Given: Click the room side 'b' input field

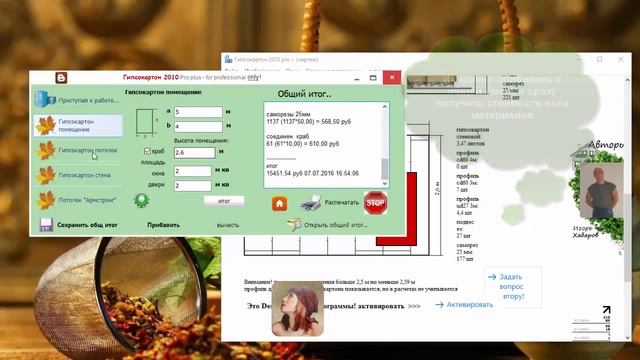Looking at the screenshot, I should click(x=198, y=127).
